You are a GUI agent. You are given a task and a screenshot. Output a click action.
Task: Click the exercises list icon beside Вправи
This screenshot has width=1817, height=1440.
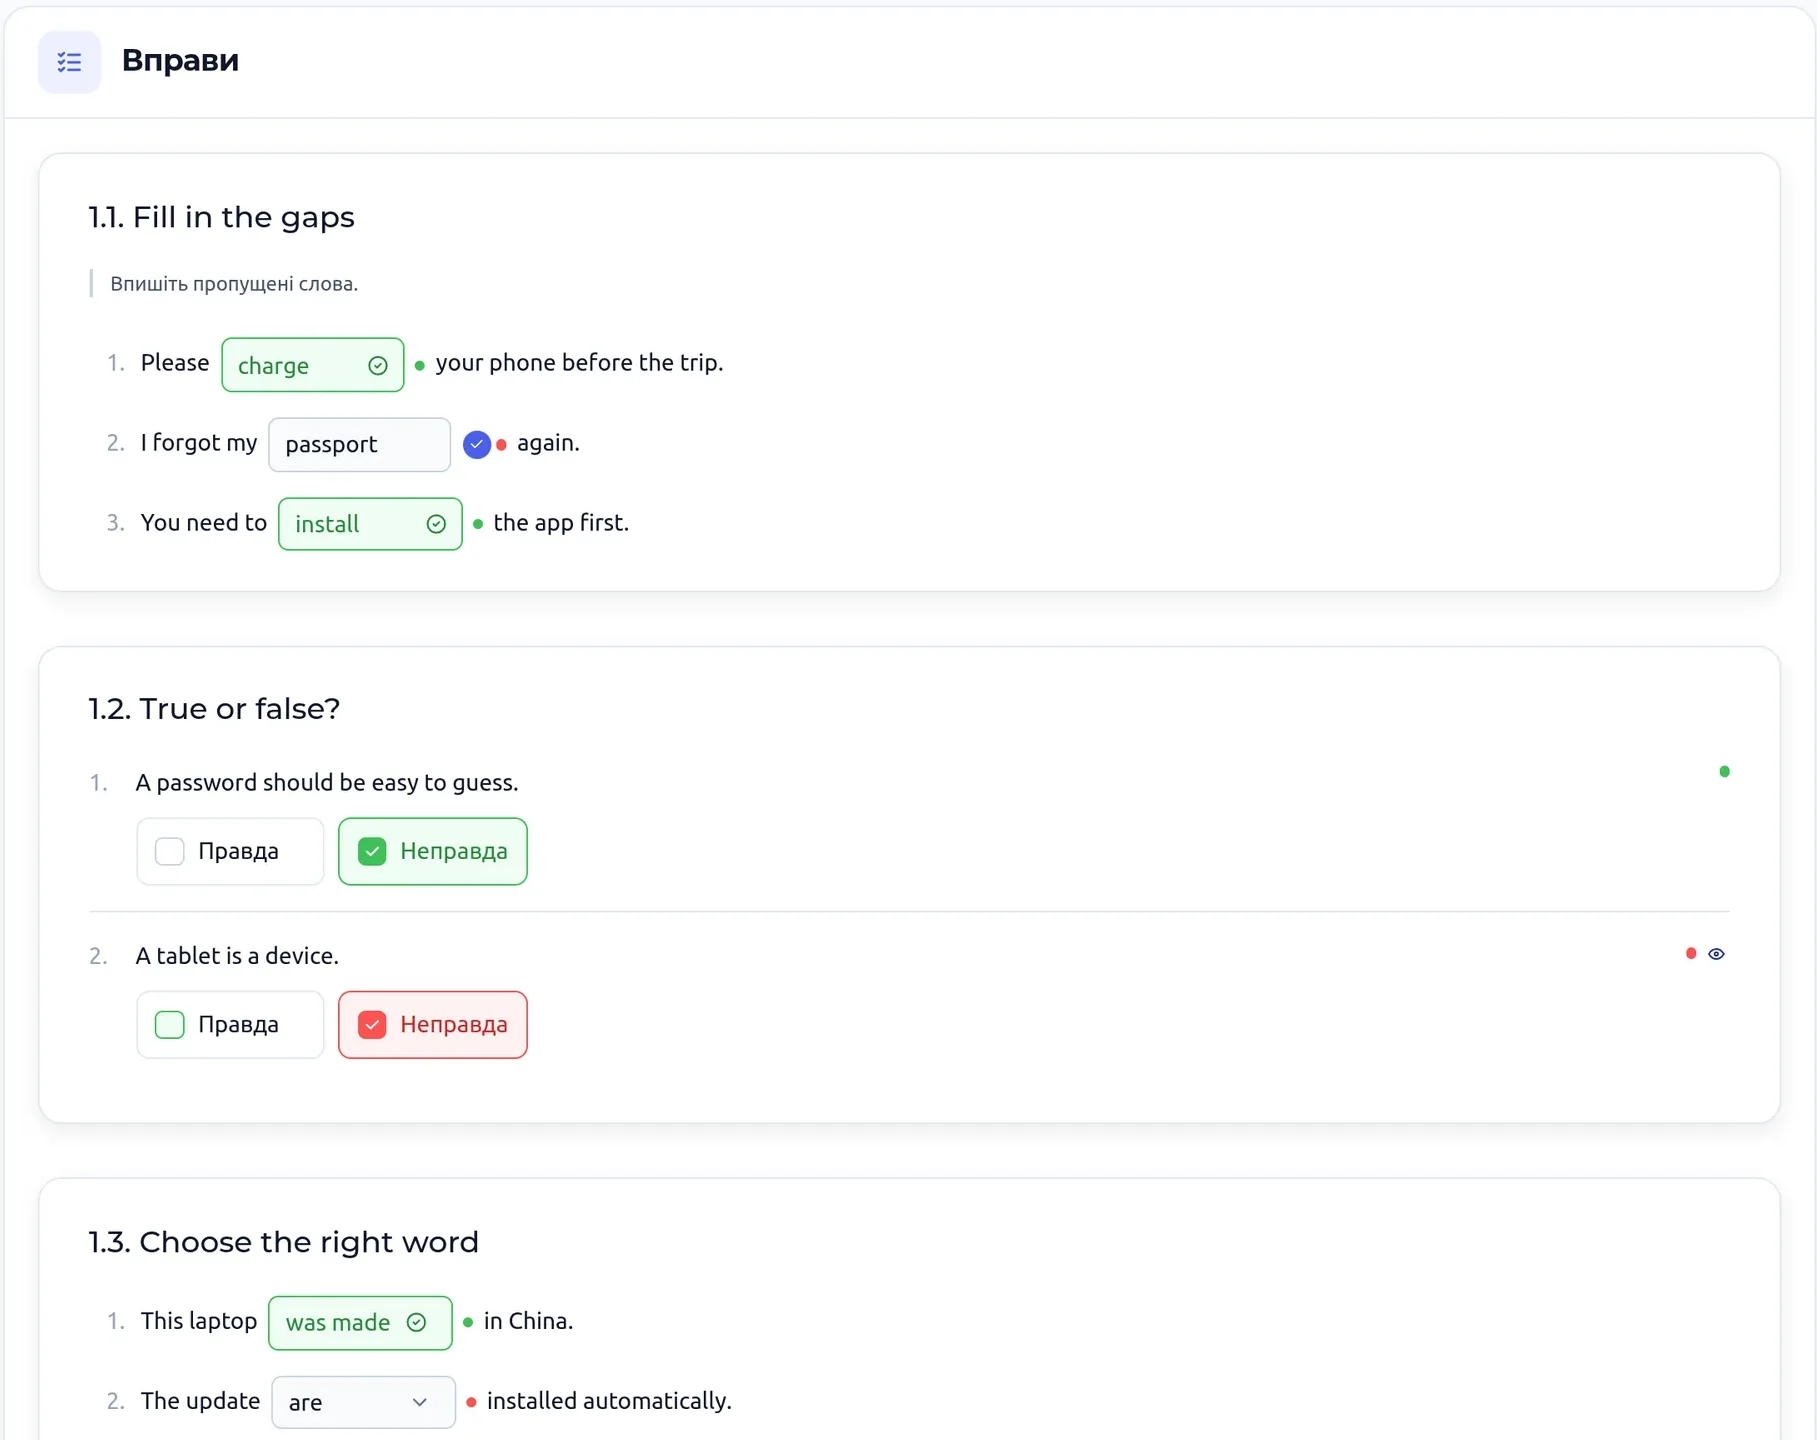69,62
